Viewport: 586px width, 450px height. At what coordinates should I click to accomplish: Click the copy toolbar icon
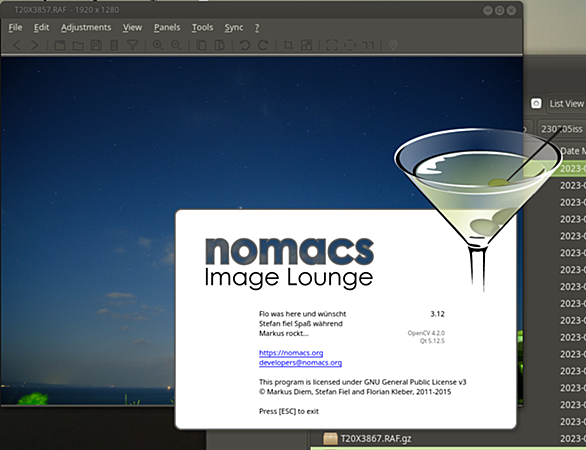201,45
